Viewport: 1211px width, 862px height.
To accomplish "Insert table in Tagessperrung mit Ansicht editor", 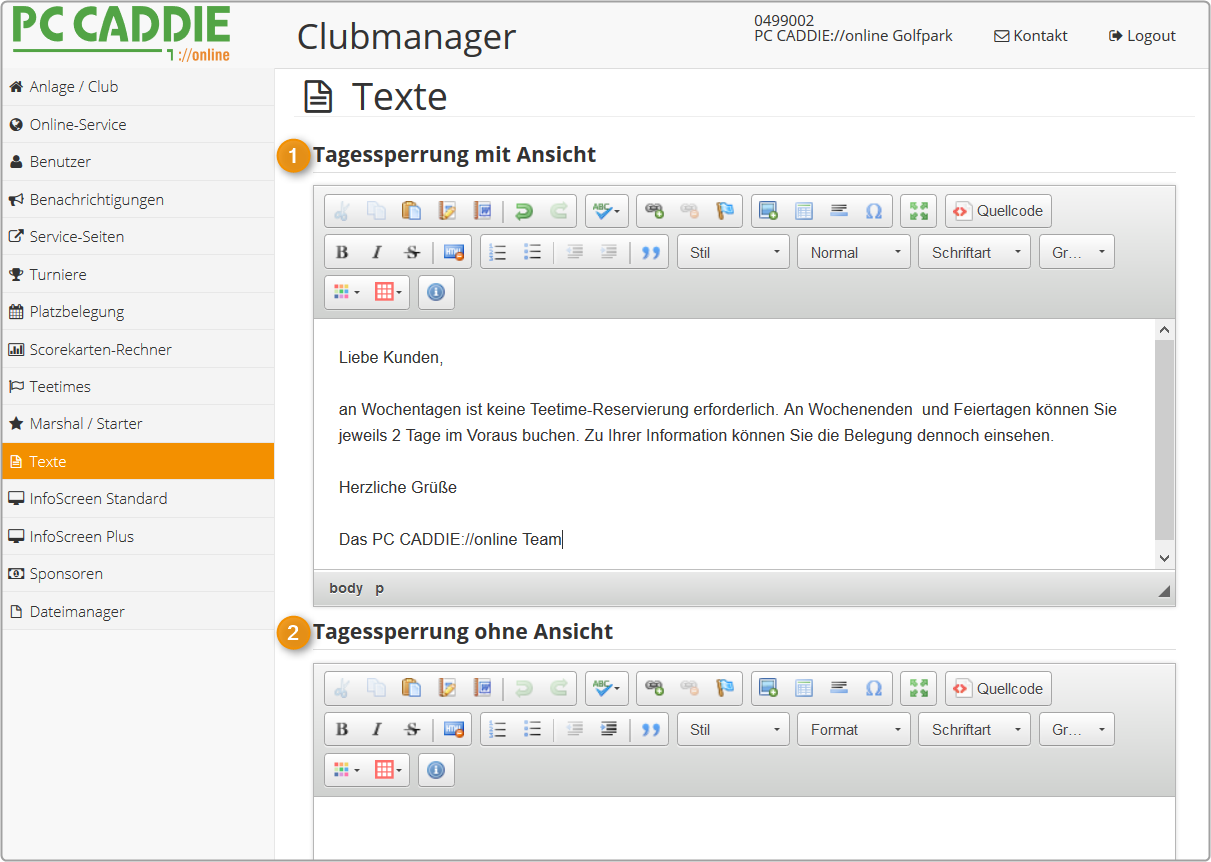I will 804,211.
